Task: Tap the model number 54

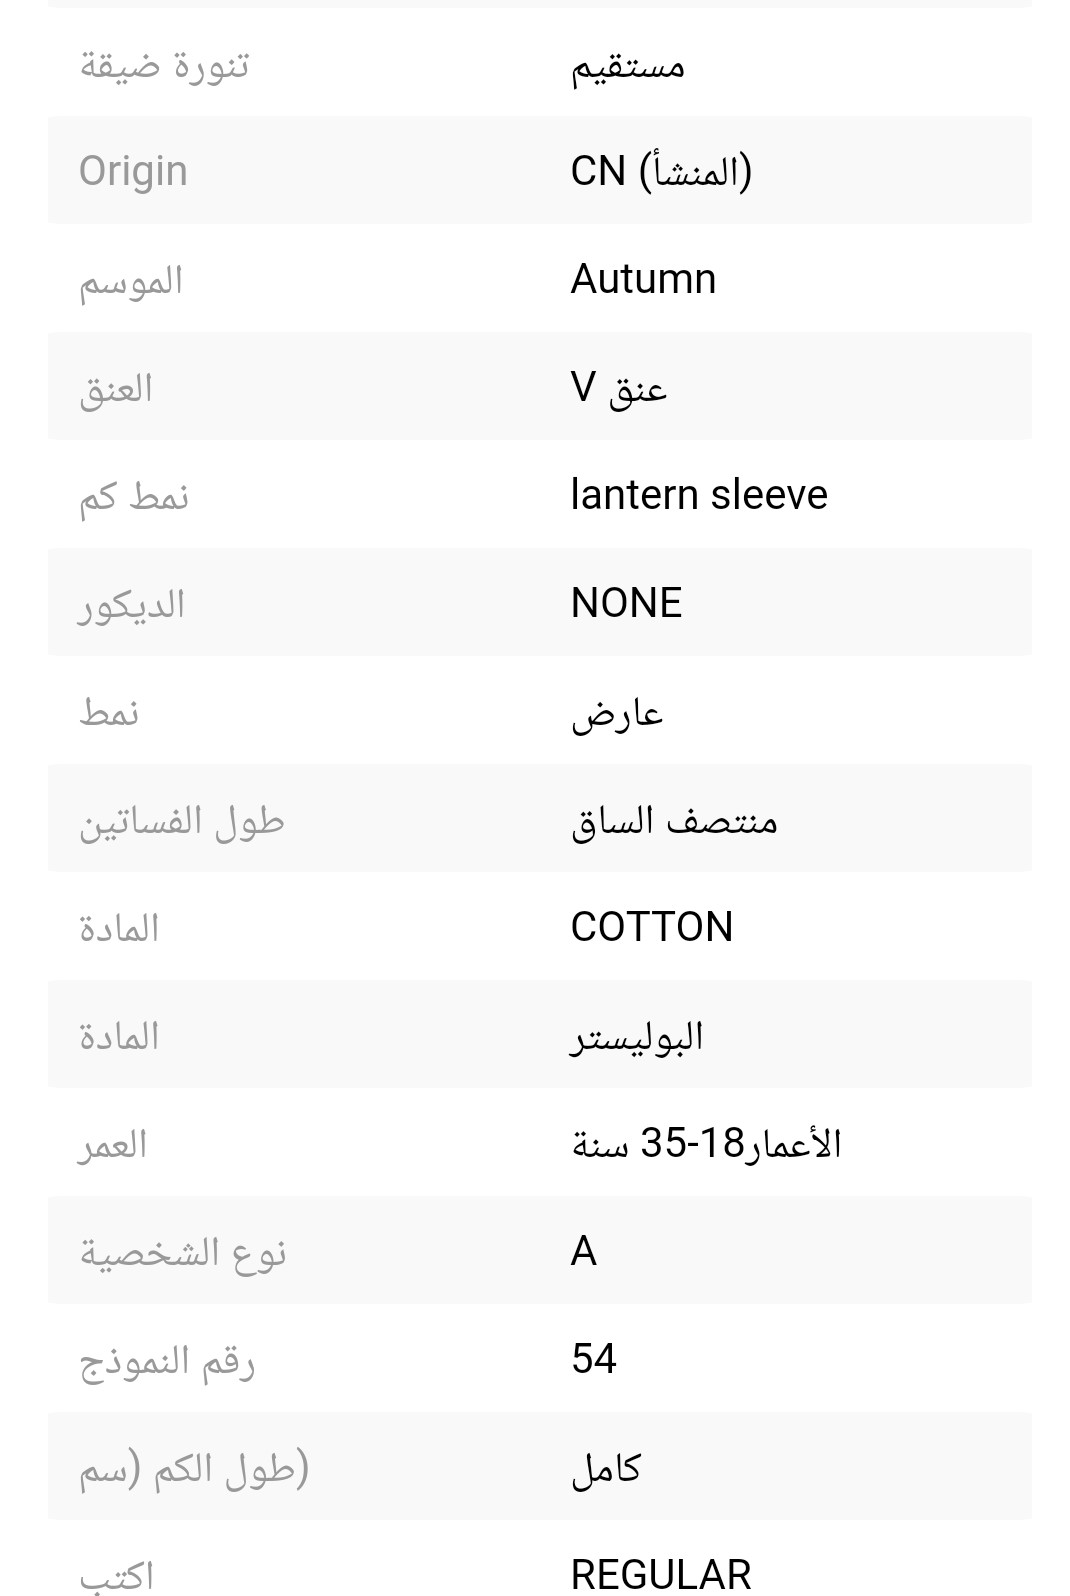Action: pyautogui.click(x=593, y=1359)
